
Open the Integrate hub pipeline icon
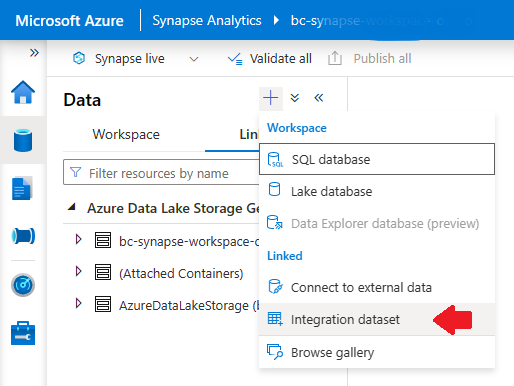click(23, 236)
